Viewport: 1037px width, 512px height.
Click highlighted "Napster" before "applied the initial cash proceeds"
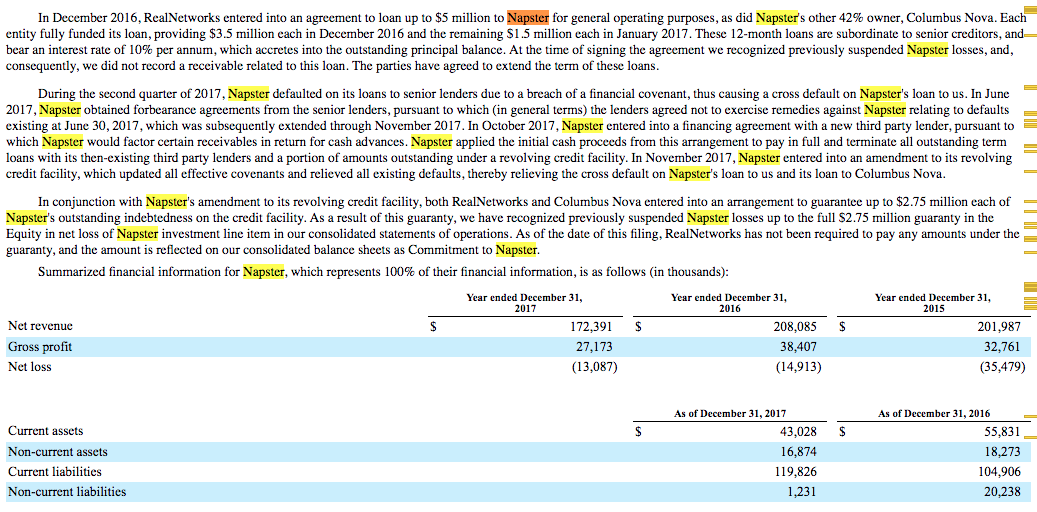[x=432, y=142]
